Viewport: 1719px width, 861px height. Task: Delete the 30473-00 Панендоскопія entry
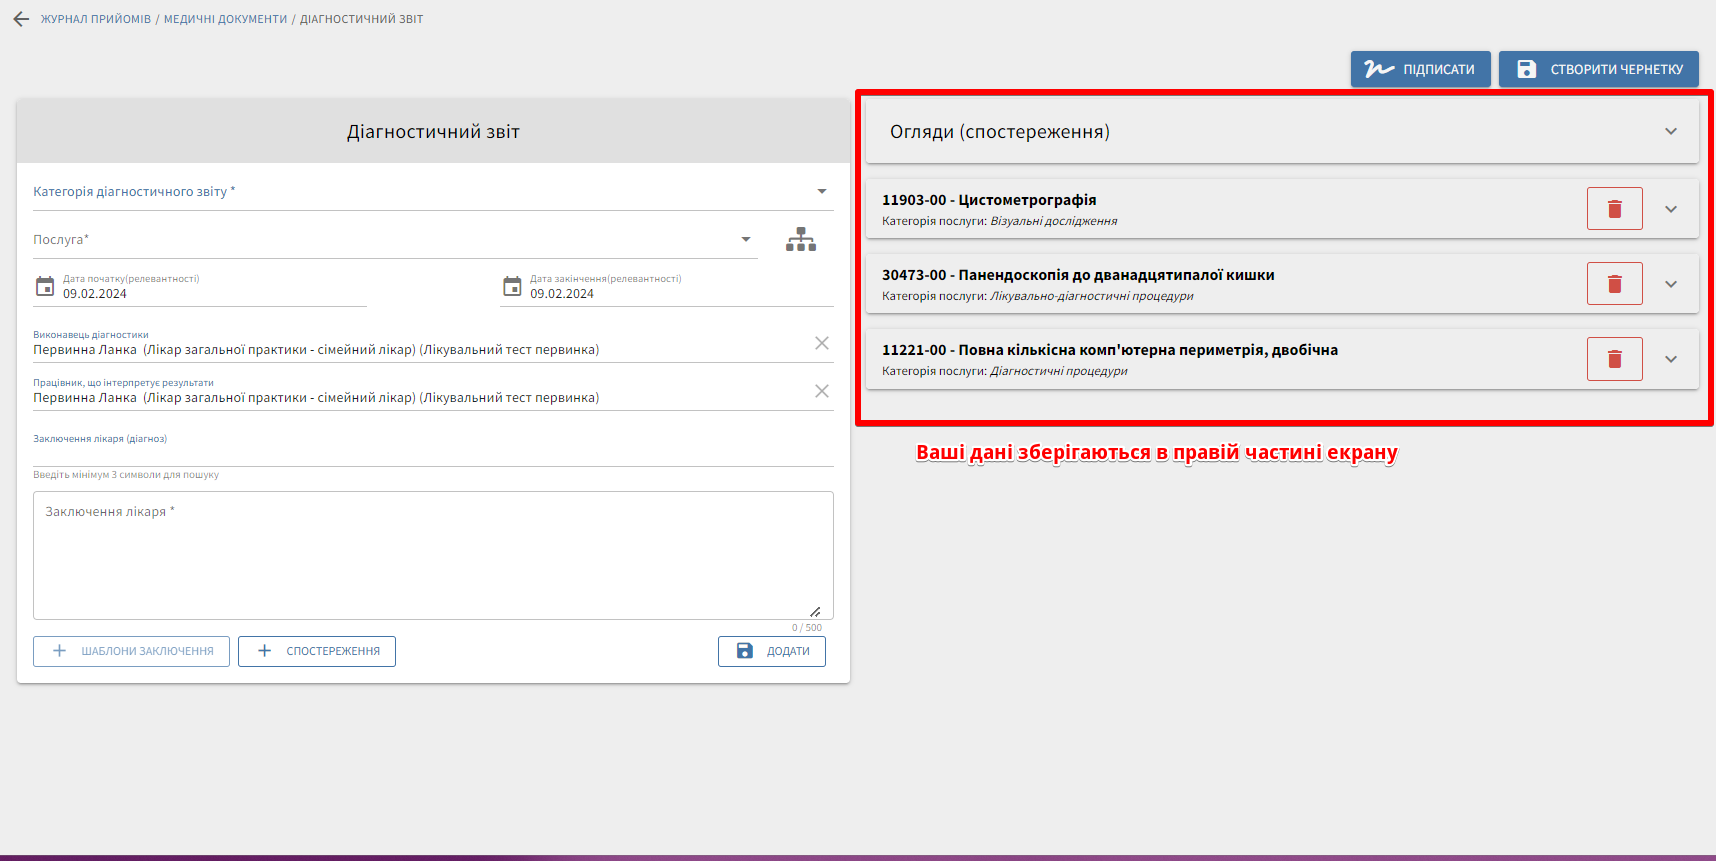point(1614,284)
